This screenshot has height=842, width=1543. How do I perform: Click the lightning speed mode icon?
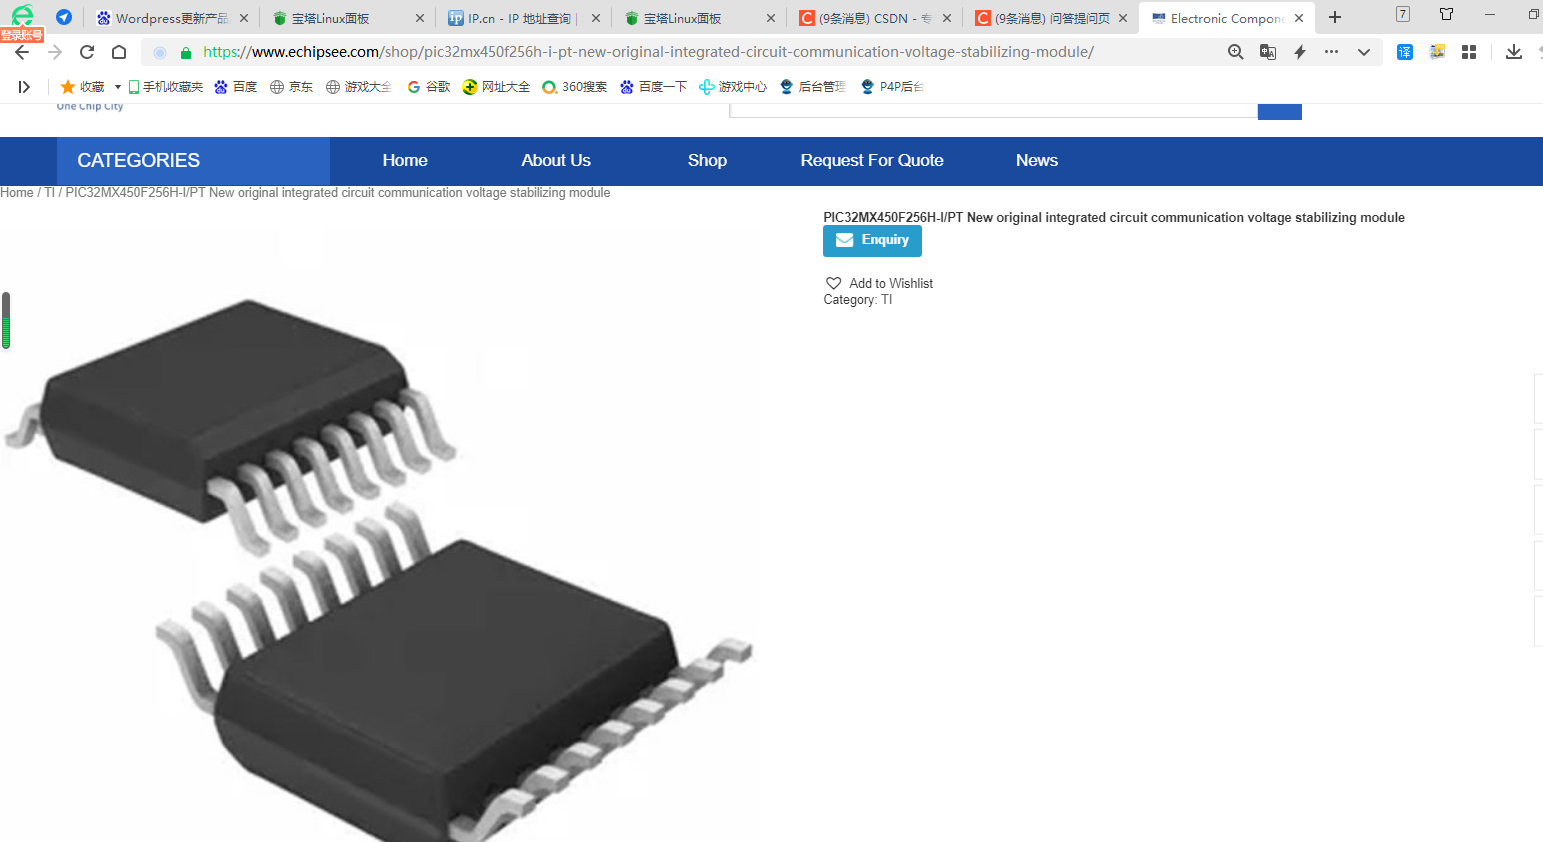(x=1300, y=52)
